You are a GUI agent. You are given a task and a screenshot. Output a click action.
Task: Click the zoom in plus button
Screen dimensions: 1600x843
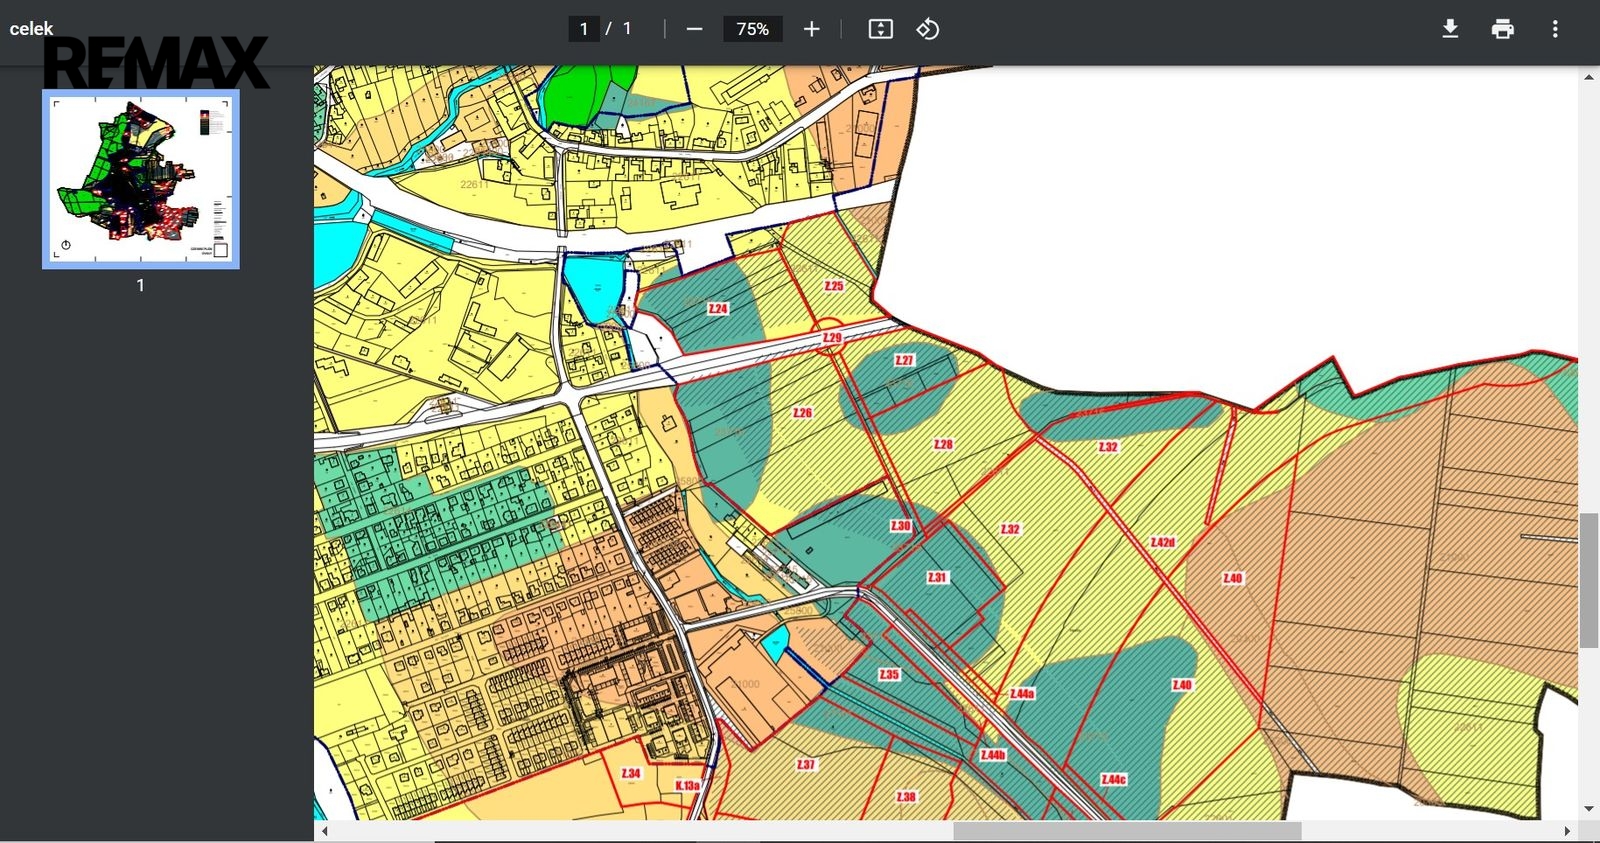(x=811, y=29)
